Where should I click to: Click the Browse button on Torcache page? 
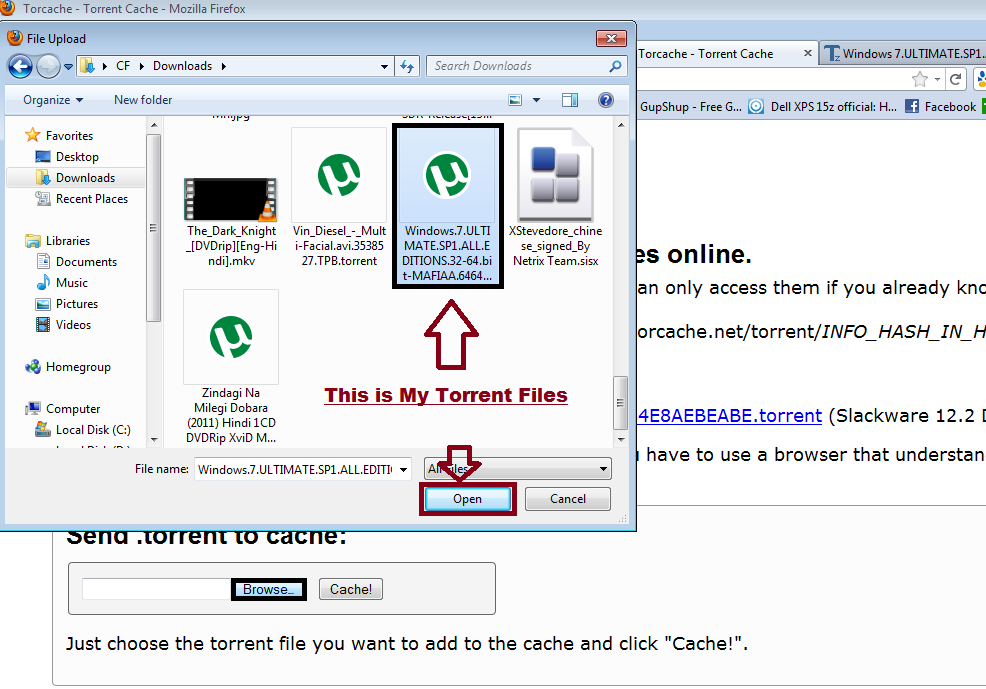269,590
